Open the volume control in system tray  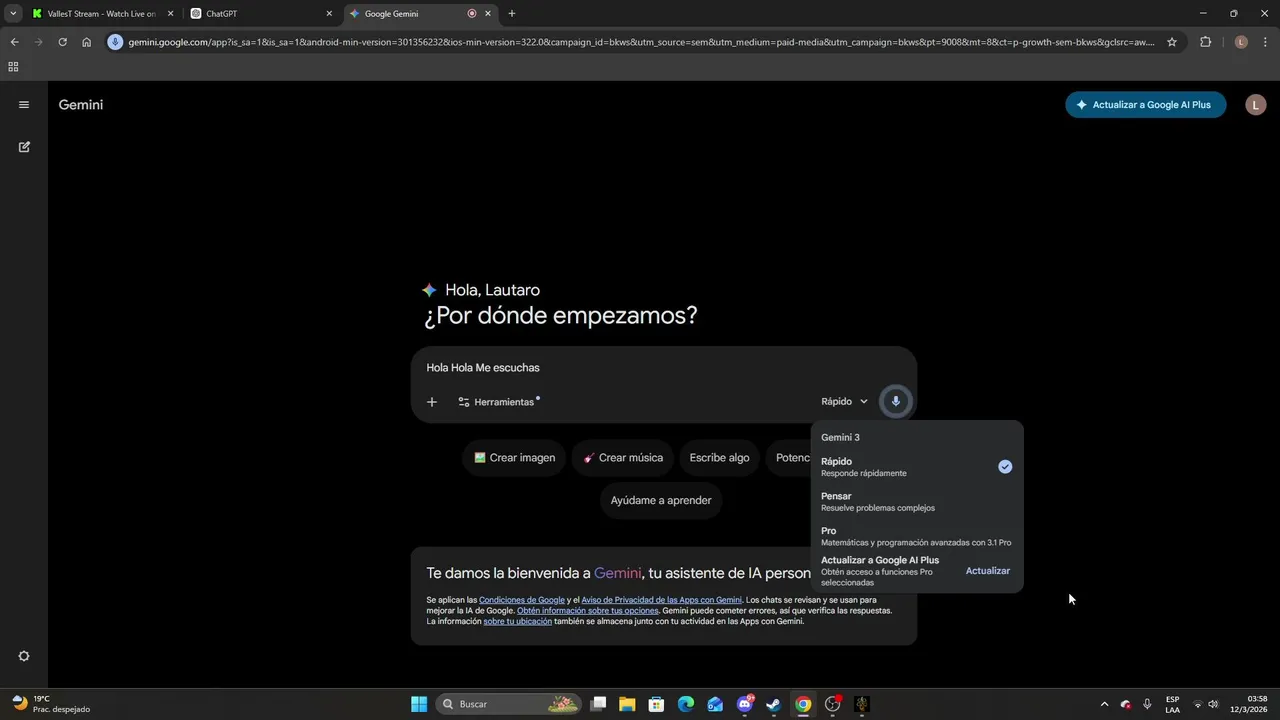(x=1213, y=704)
